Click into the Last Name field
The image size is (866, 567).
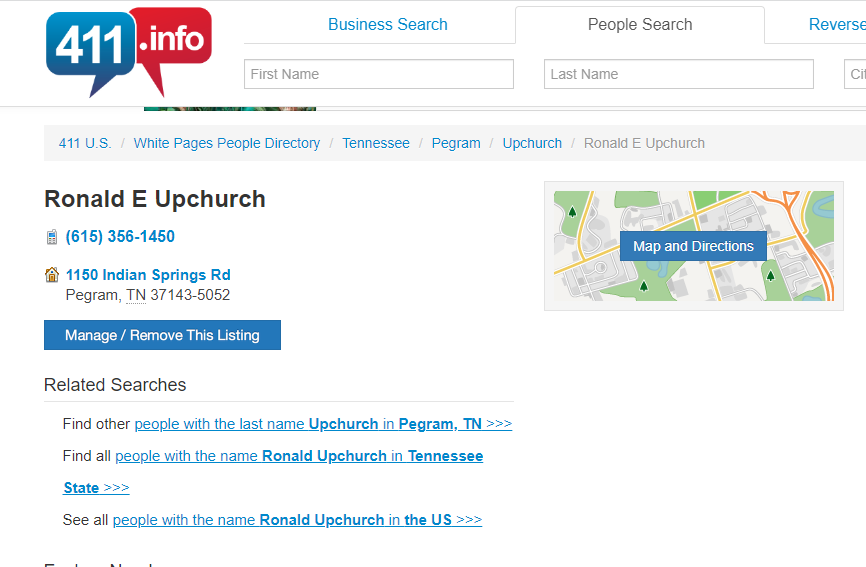679,74
